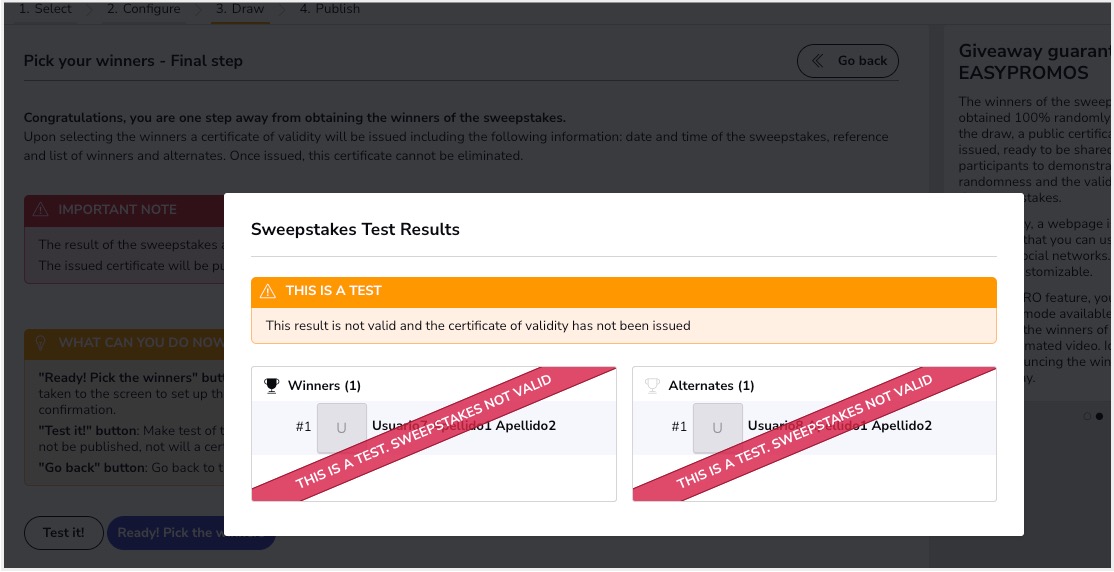Click the Test it! button
The width and height of the screenshot is (1114, 572).
pyautogui.click(x=64, y=533)
